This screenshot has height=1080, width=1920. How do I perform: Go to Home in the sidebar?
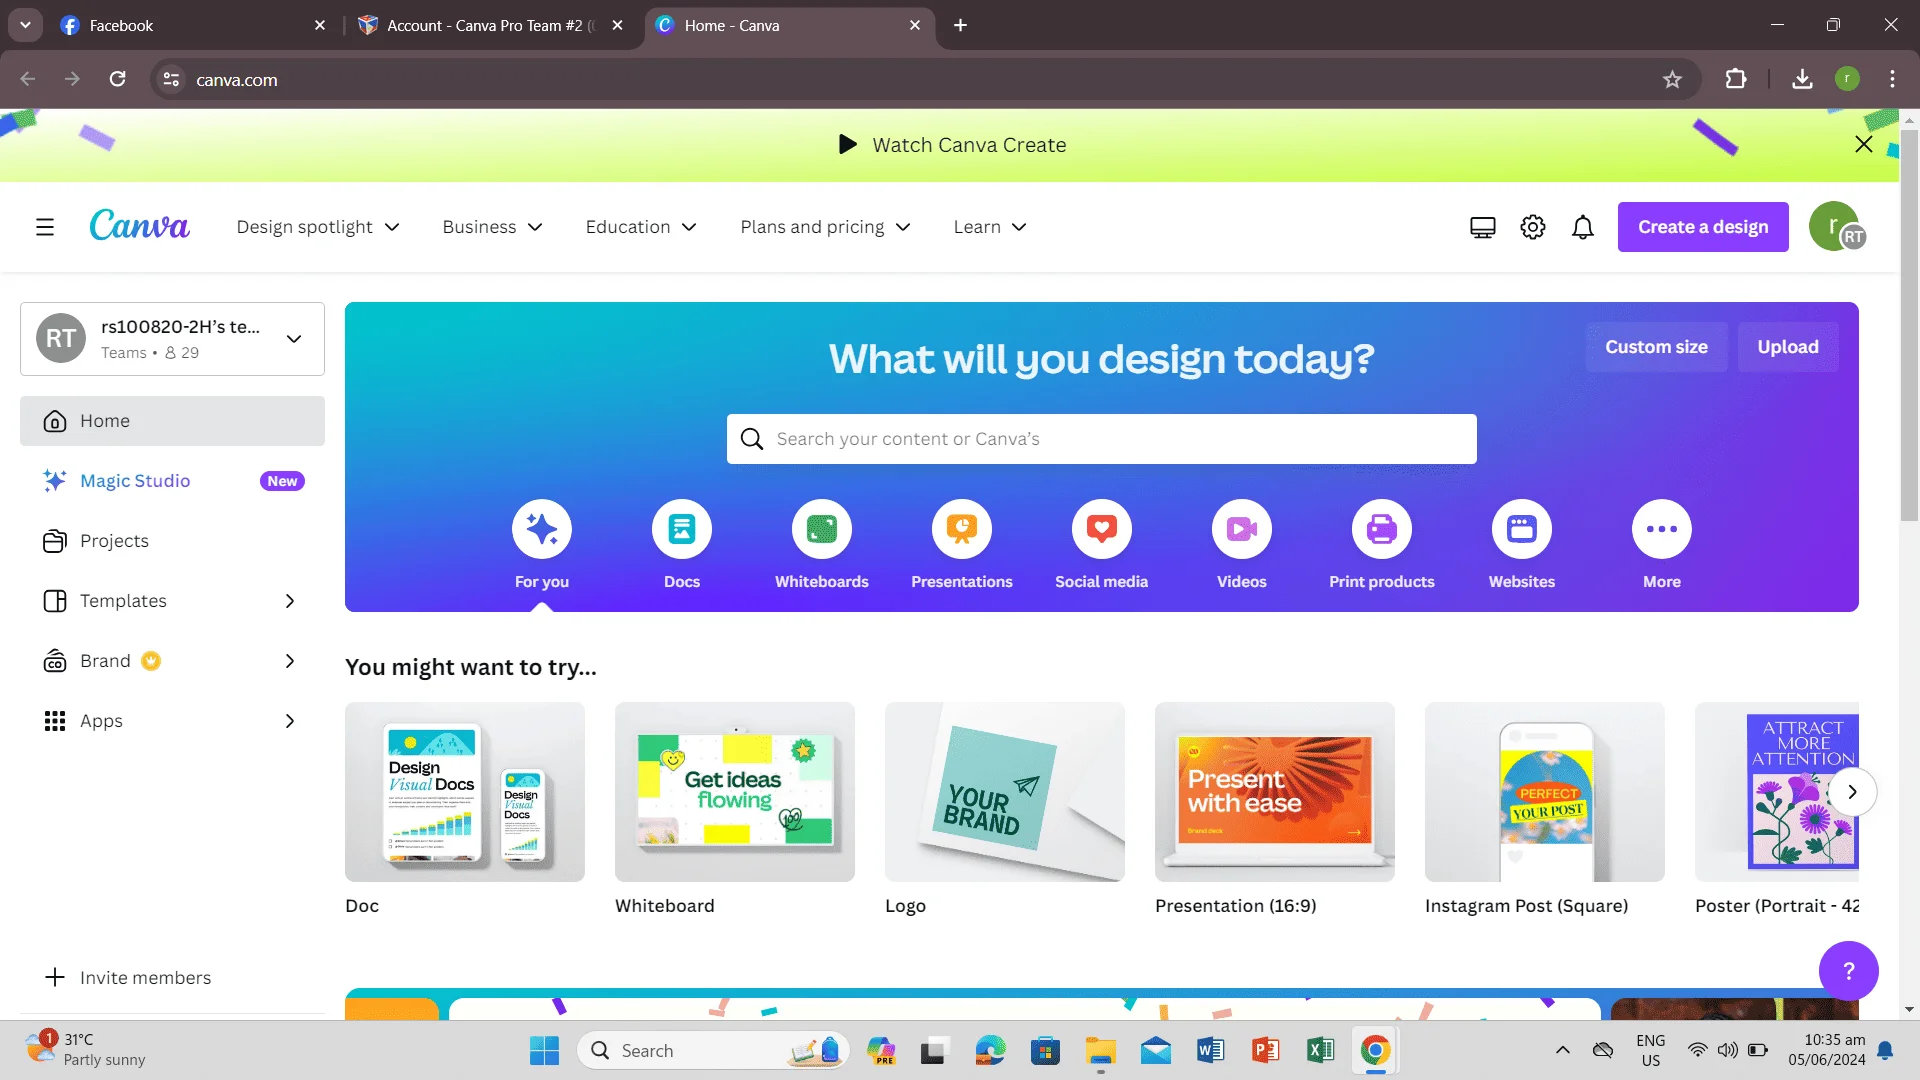pos(172,421)
